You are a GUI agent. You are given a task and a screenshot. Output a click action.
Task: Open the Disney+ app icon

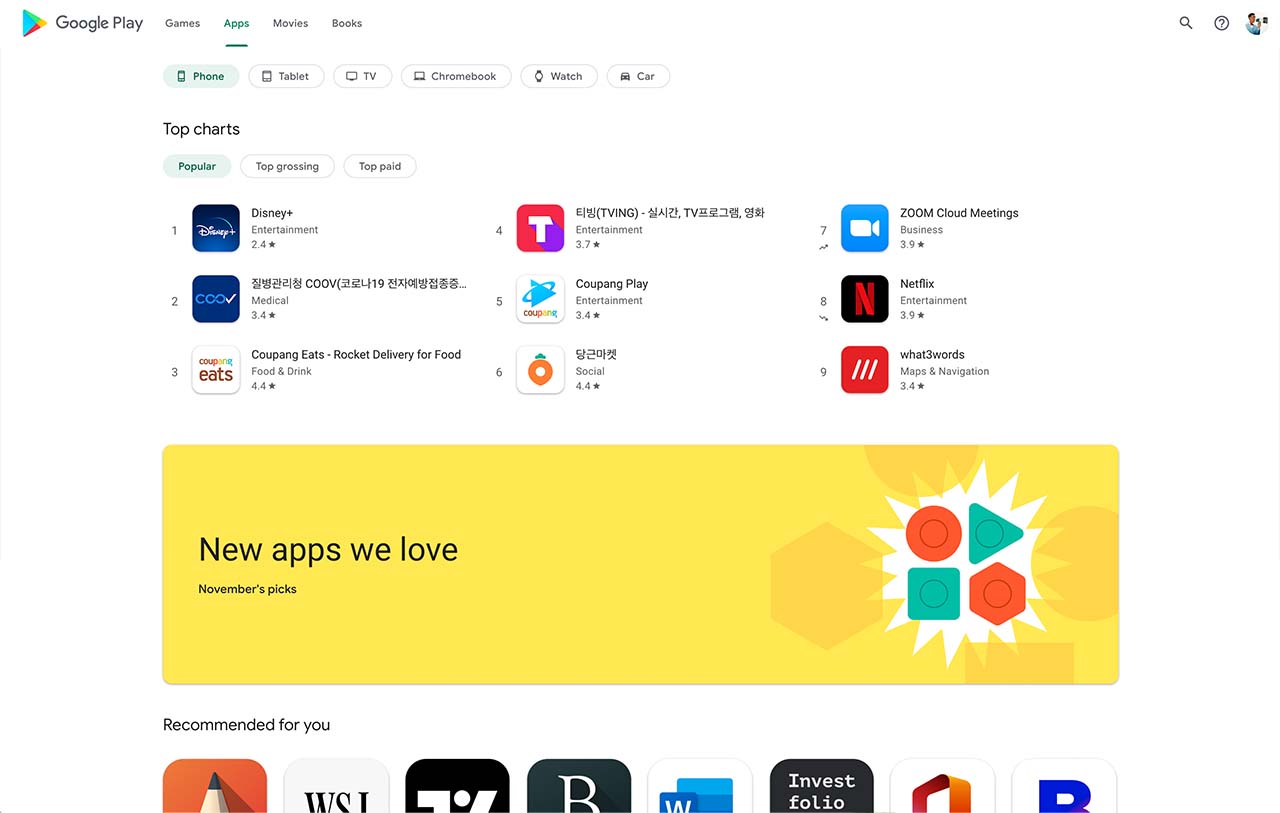tap(216, 229)
